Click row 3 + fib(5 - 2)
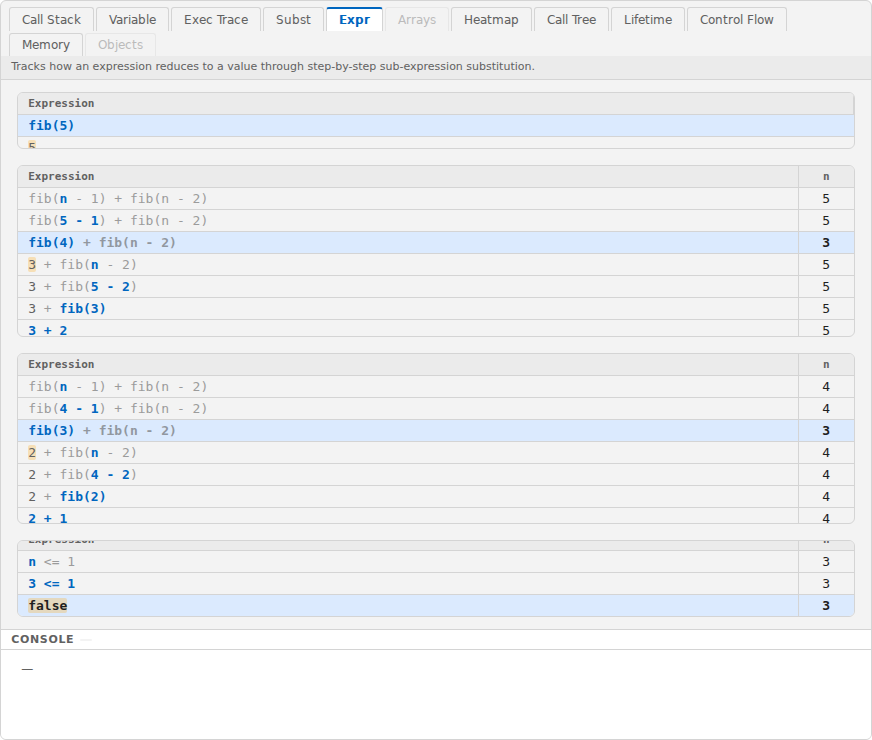 pyautogui.click(x=435, y=286)
